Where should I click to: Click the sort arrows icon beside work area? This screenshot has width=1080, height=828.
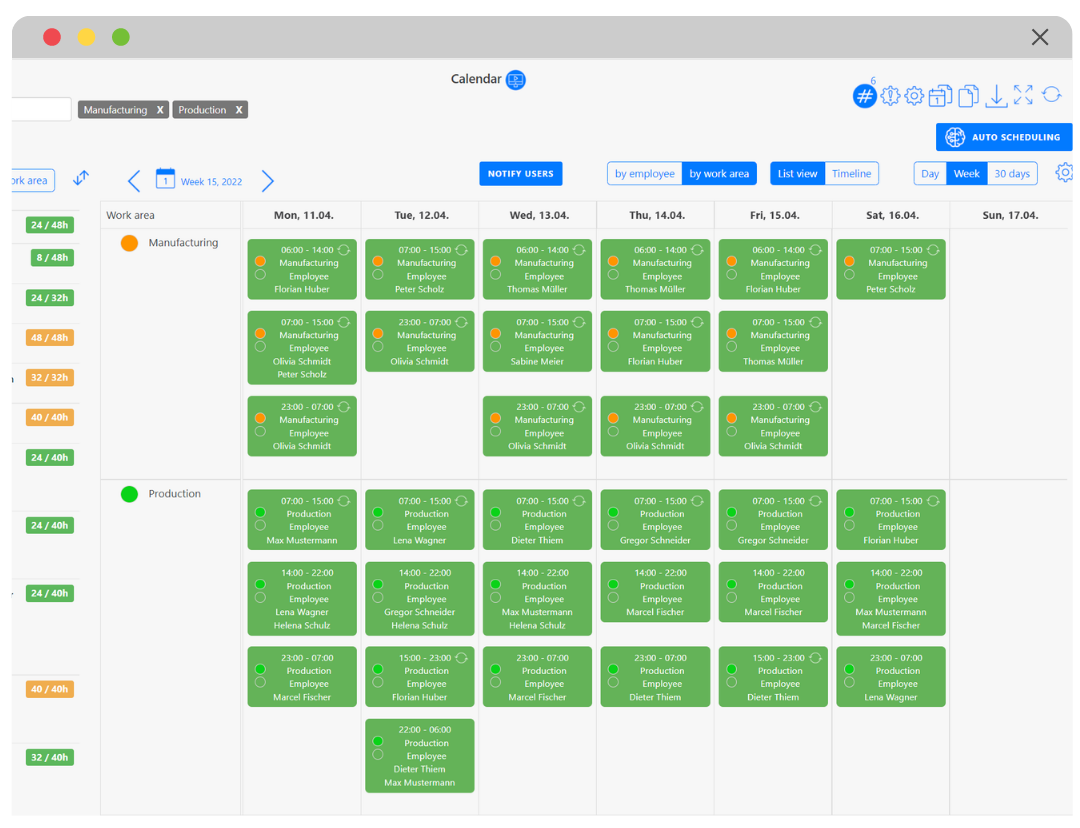click(x=80, y=177)
